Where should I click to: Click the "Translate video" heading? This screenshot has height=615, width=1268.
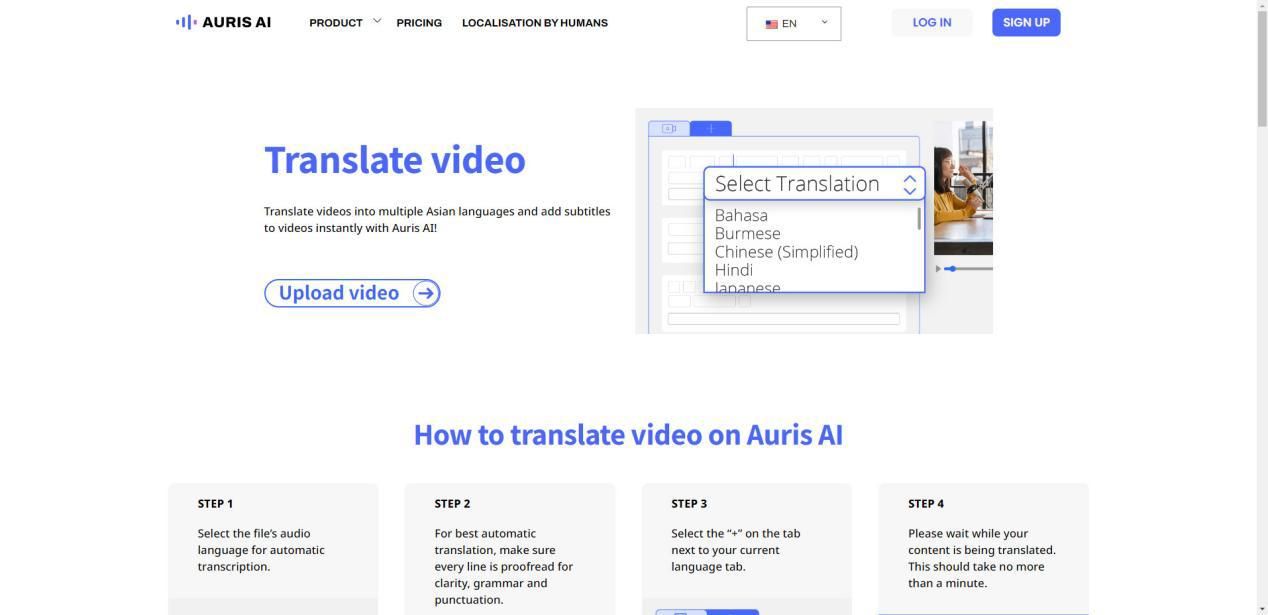click(395, 160)
